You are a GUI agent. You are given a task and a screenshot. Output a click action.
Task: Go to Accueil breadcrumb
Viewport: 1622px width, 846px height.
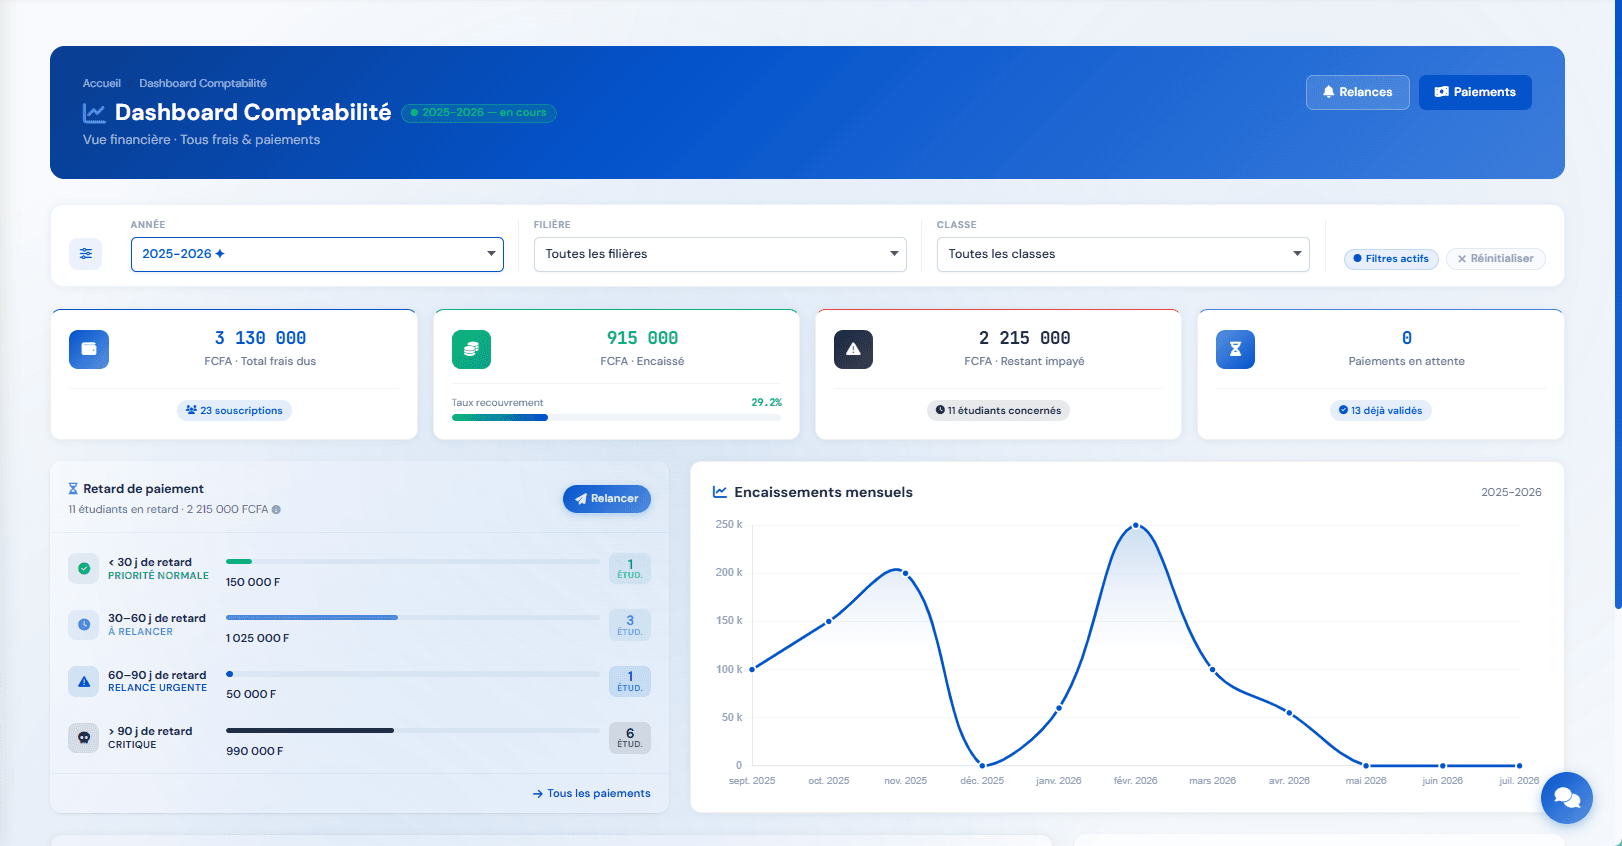click(102, 83)
